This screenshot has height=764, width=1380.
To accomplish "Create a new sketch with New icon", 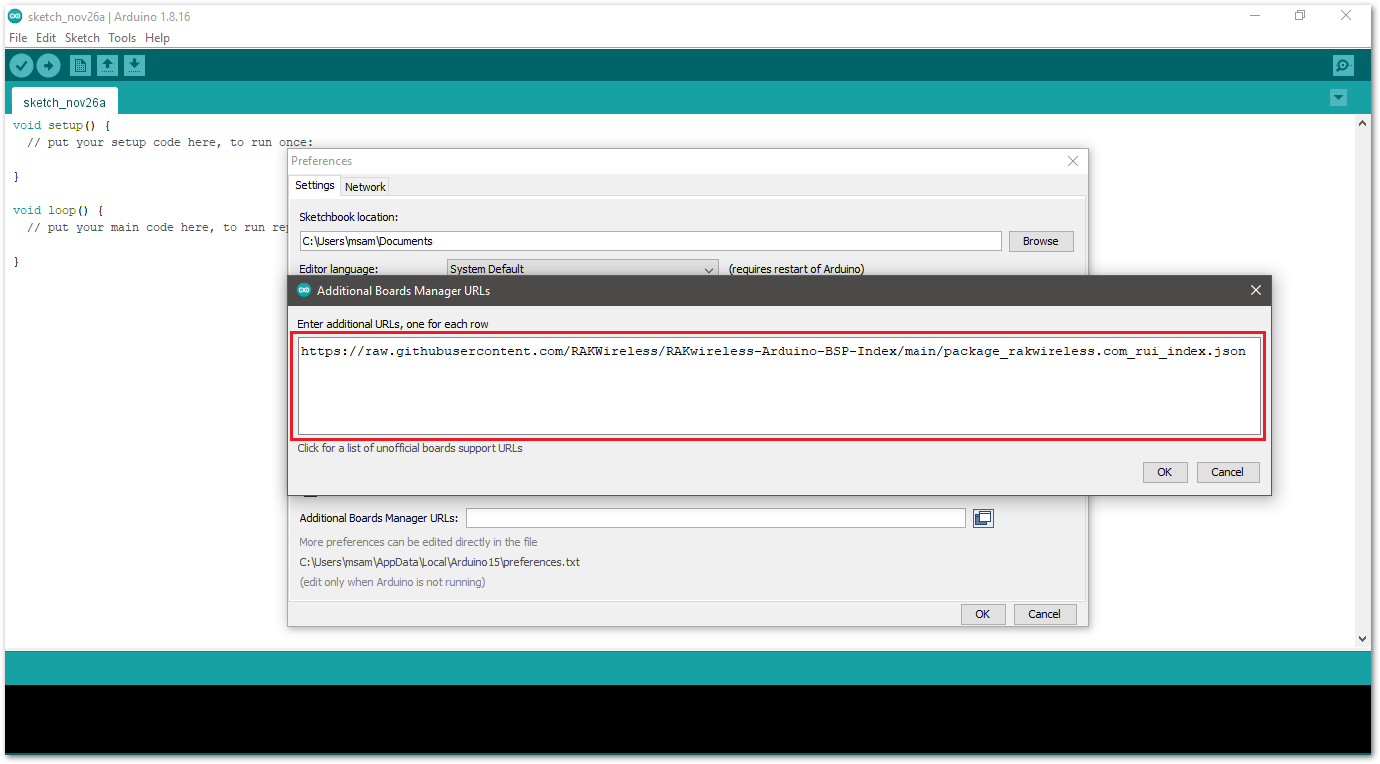I will (x=80, y=66).
